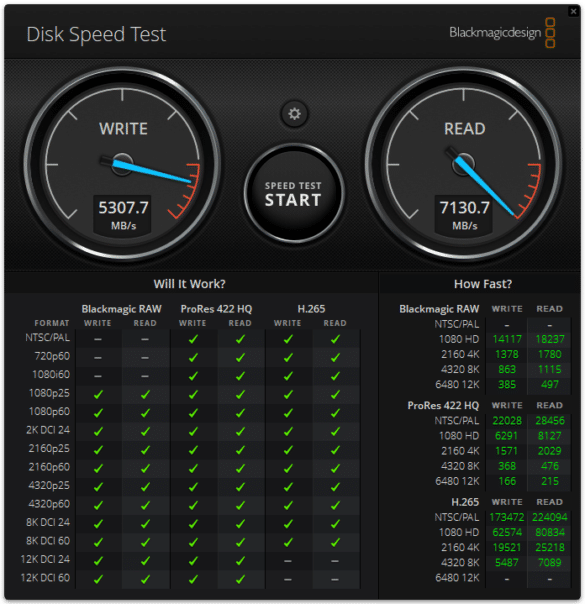Viewport: 585px width, 604px height.
Task: Click the 4320p60 format row label
Action: (x=49, y=504)
